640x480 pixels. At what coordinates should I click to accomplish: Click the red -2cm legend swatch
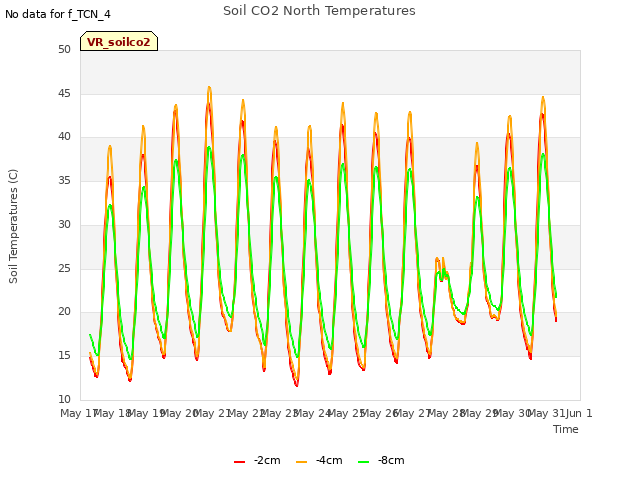[x=239, y=462]
